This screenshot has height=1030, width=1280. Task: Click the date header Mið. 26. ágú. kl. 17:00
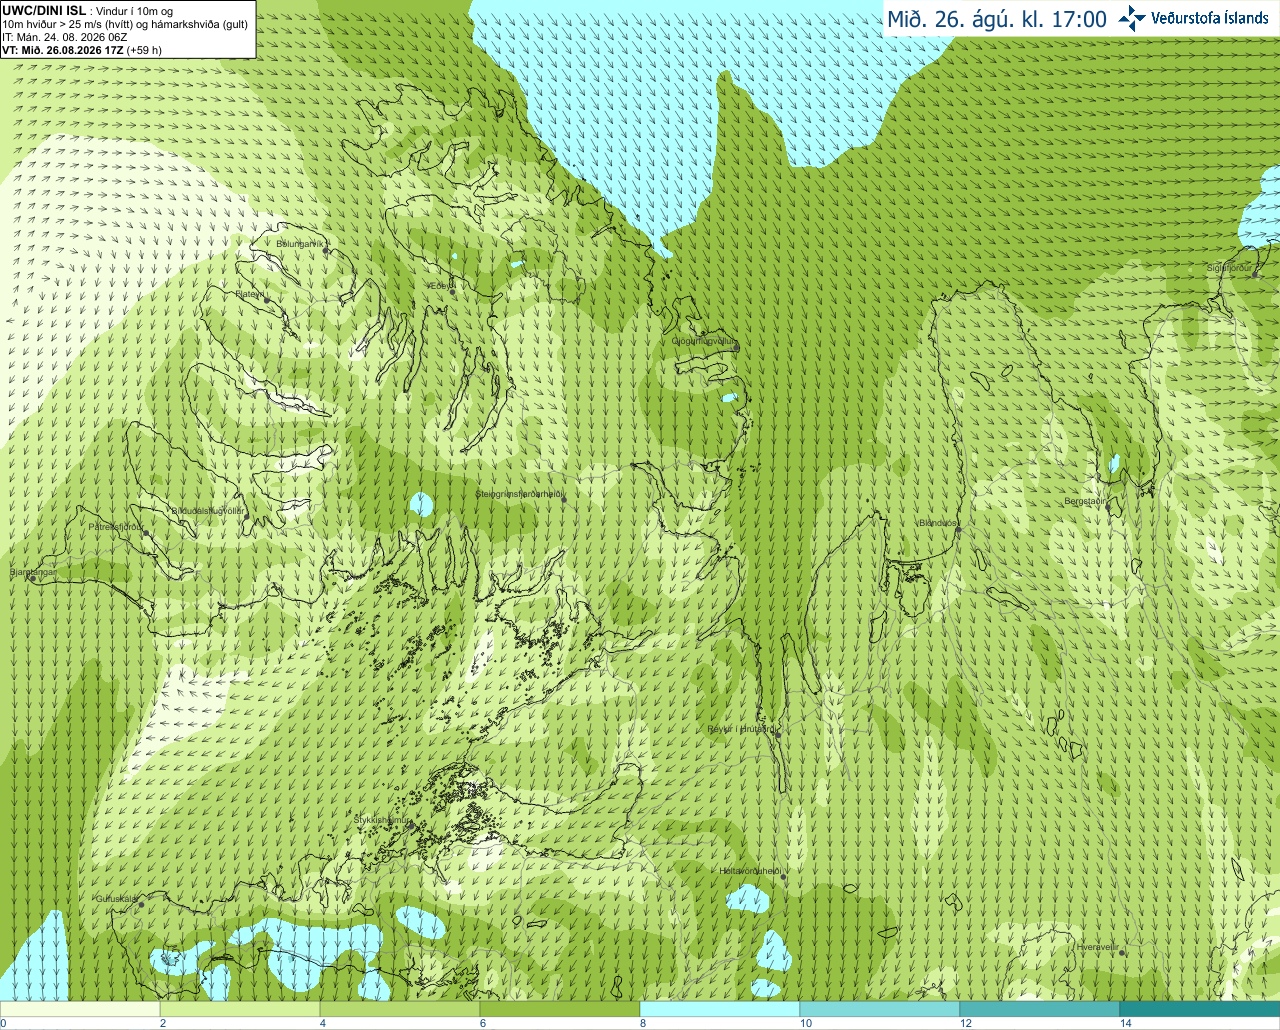coord(997,19)
